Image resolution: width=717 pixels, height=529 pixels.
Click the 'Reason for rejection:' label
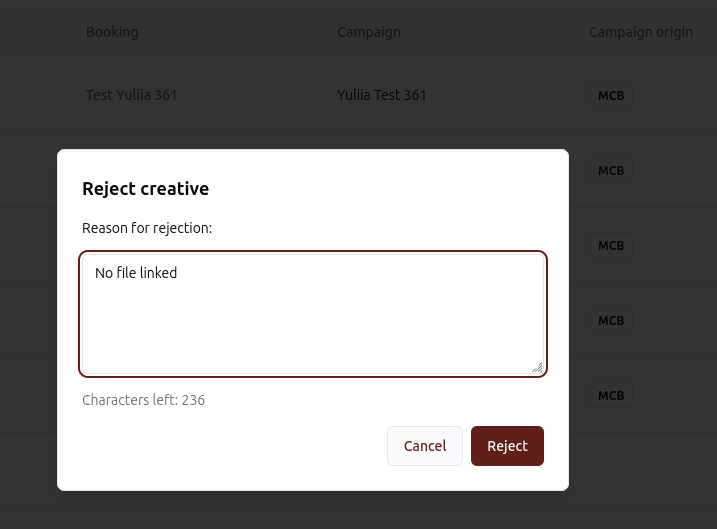click(x=147, y=228)
